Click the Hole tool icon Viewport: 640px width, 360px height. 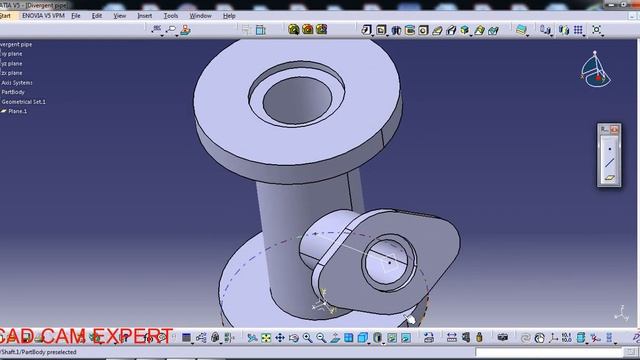pos(423,30)
